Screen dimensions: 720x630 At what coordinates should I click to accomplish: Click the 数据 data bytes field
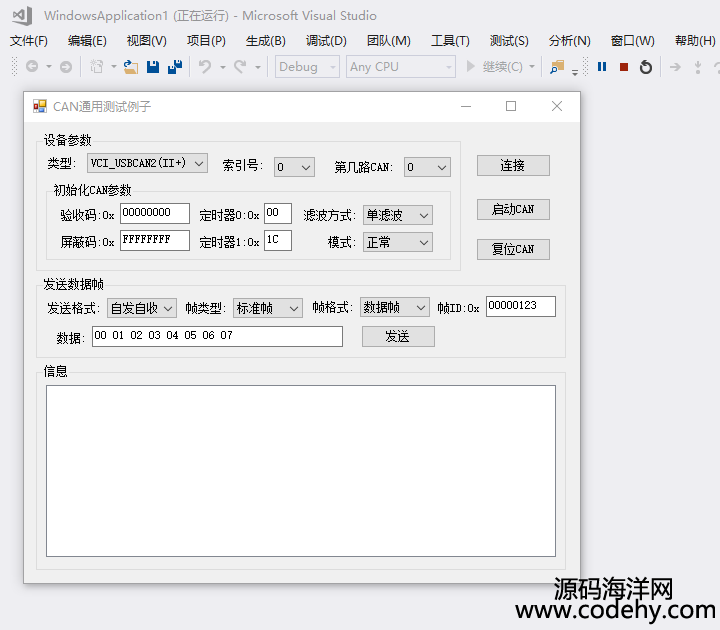pos(217,337)
